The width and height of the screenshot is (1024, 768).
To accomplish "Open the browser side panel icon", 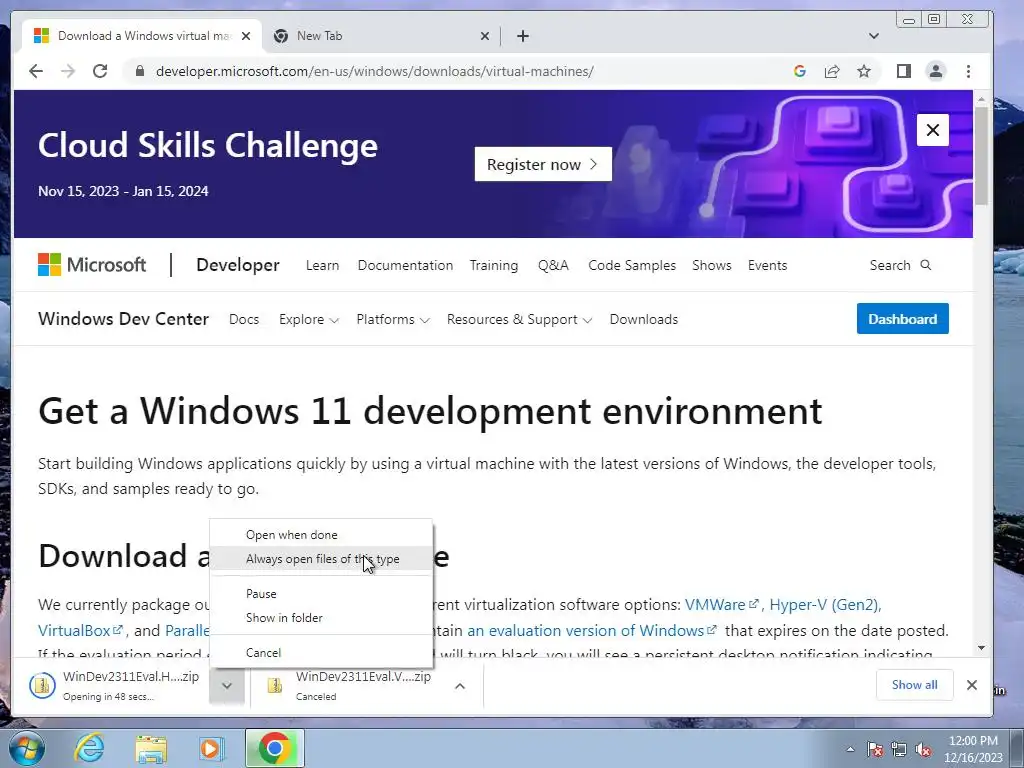I will point(904,71).
